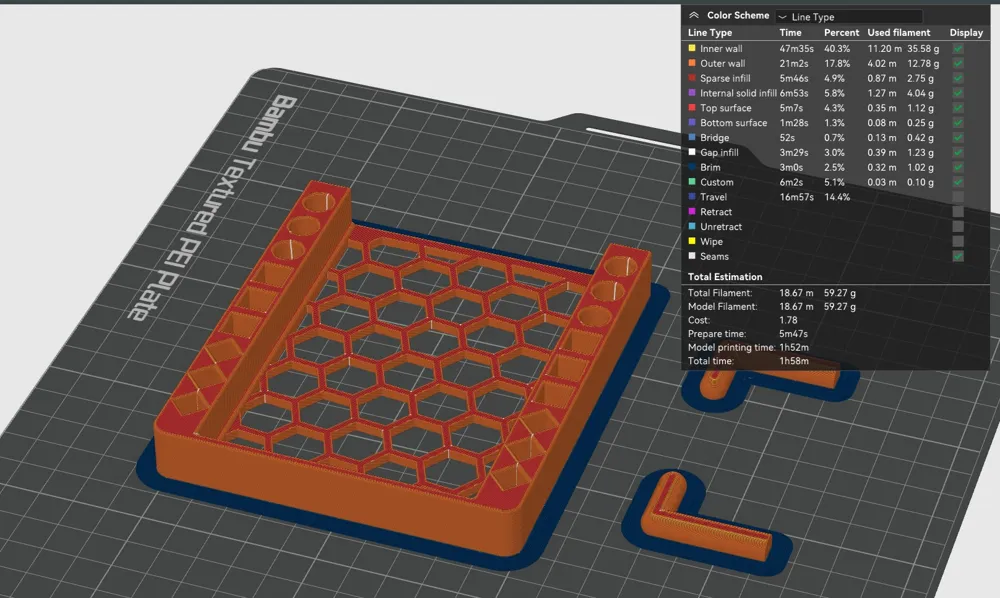
Task: Click the Display column header
Action: (x=966, y=33)
